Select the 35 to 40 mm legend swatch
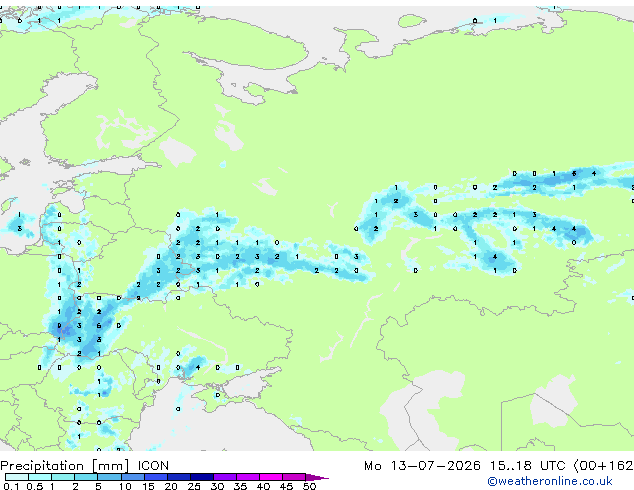Image resolution: width=634 pixels, height=490 pixels. click(x=247, y=477)
